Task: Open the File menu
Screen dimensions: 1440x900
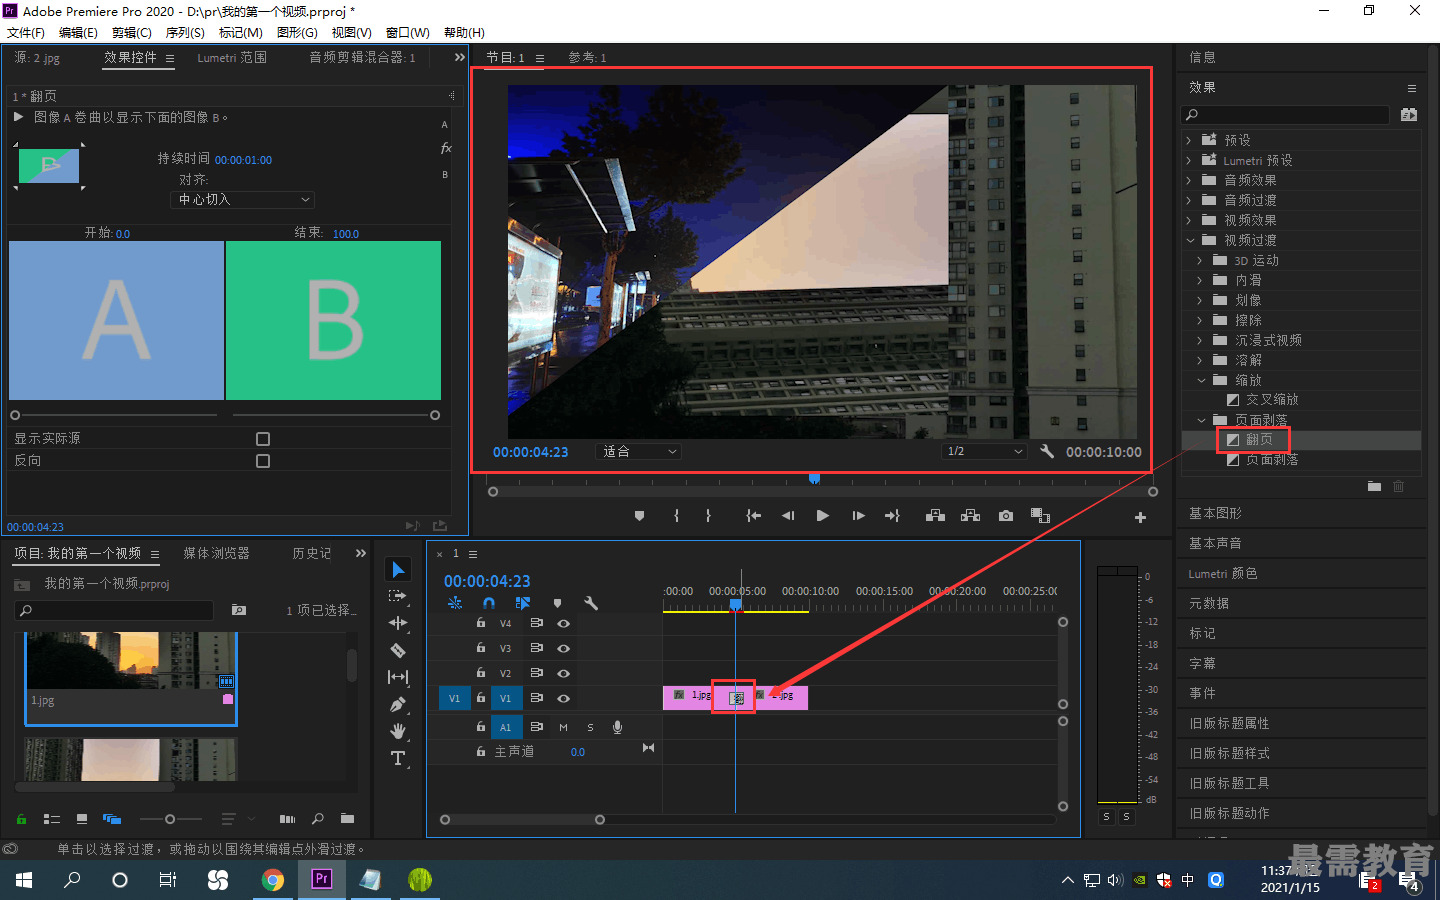Action: pos(26,33)
